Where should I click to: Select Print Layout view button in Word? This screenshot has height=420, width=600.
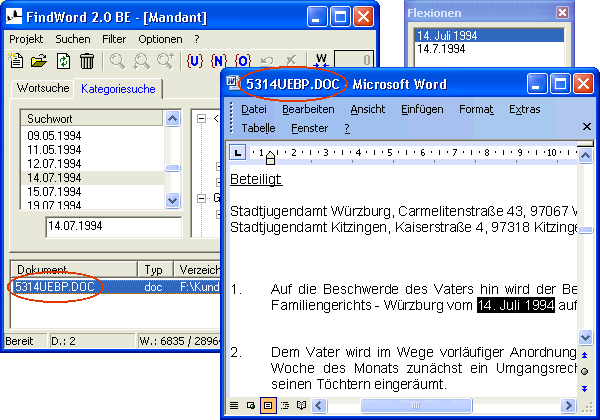coord(268,405)
